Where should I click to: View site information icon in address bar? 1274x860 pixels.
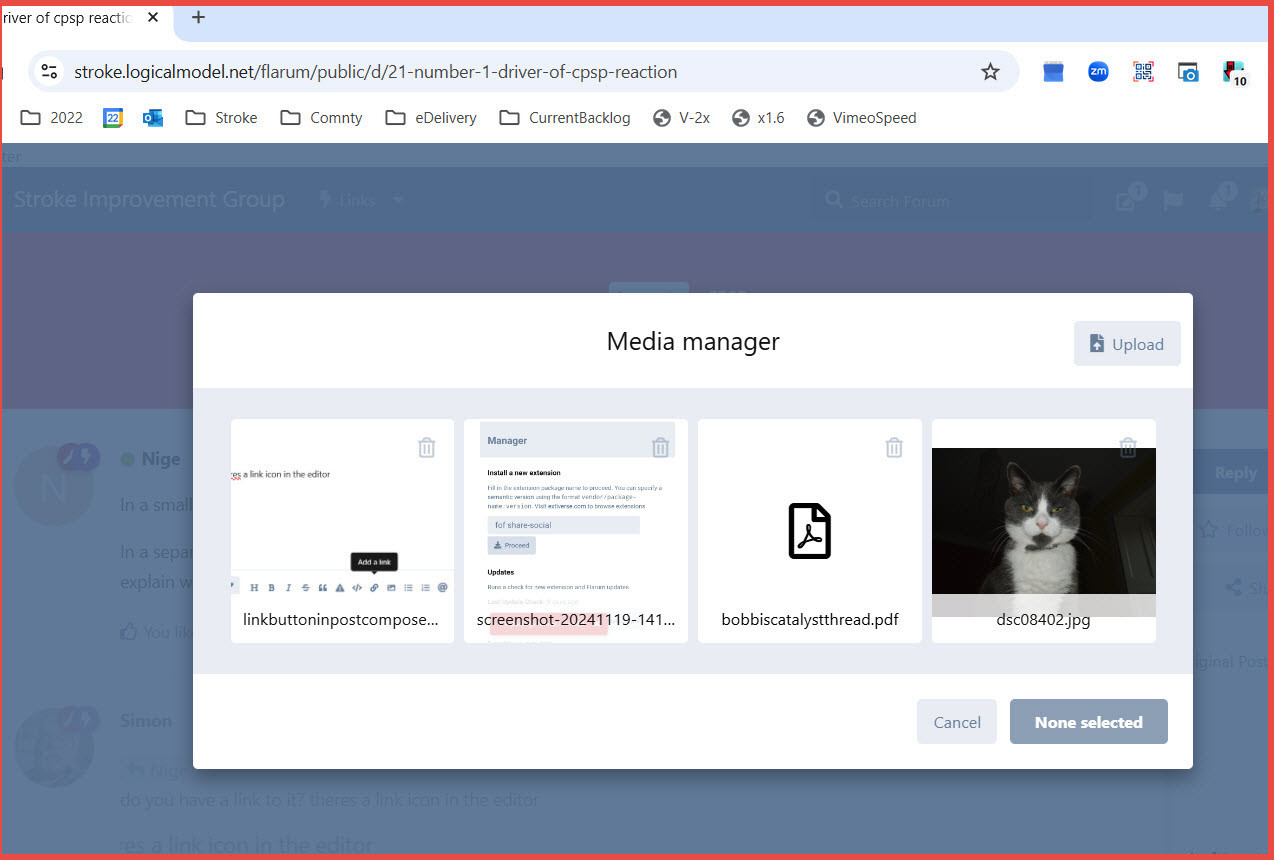[x=49, y=72]
